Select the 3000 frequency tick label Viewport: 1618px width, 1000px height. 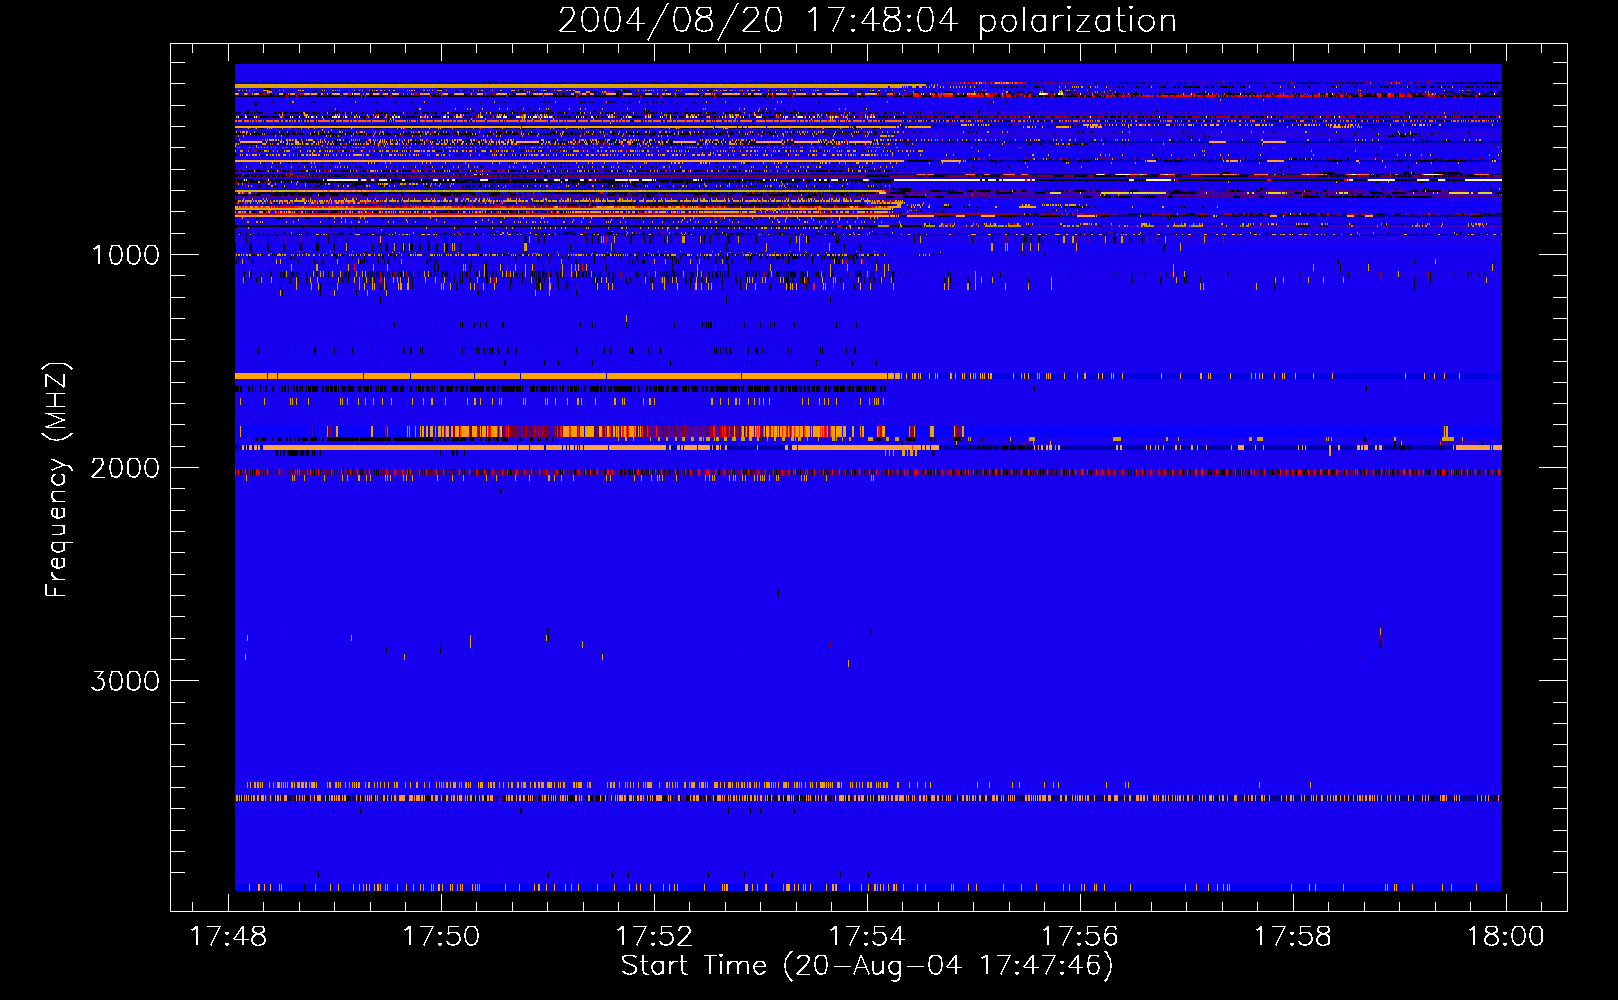(x=125, y=681)
